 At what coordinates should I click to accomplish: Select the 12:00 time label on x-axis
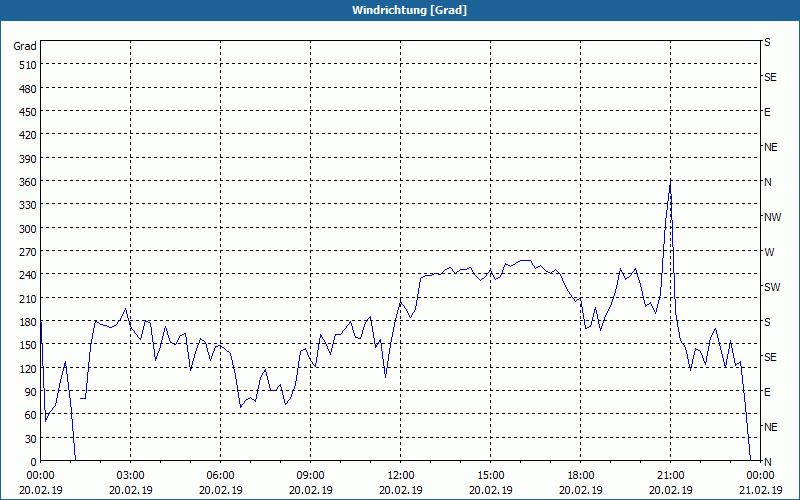[401, 476]
